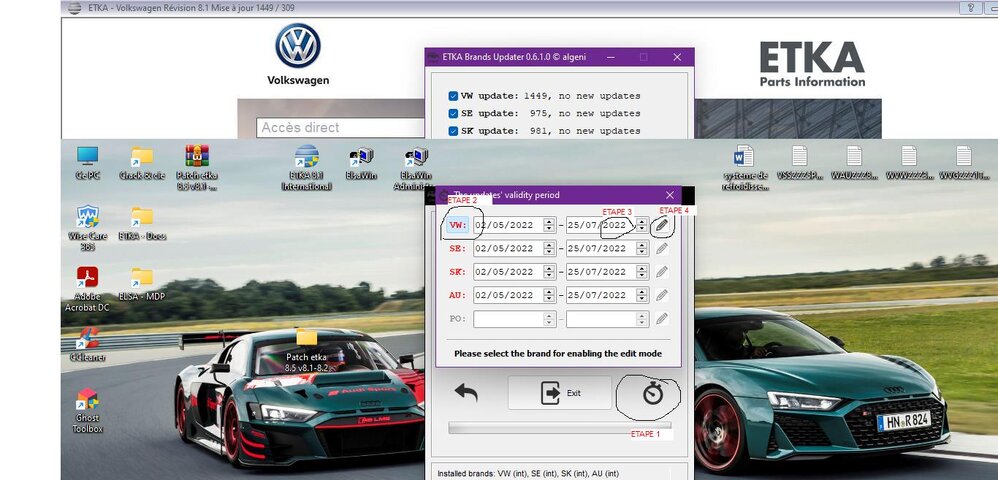Open the WVWZZZ3 text file icon
998x480 pixels.
tap(909, 163)
